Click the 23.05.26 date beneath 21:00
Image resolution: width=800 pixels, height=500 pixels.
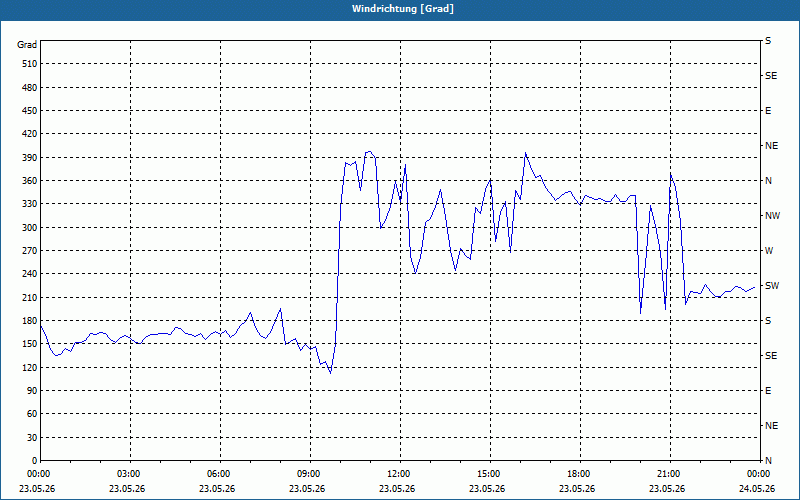(x=667, y=489)
